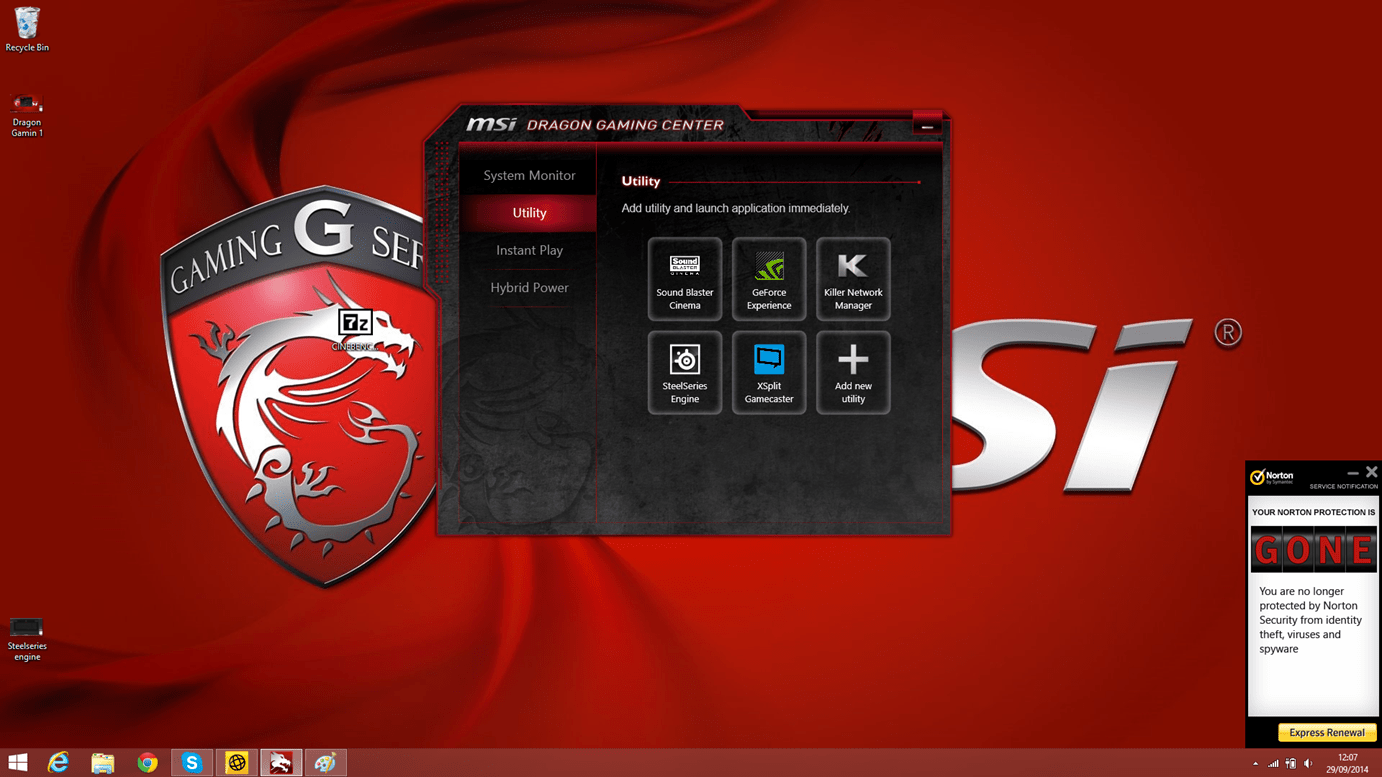The image size is (1382, 777).
Task: Minimize the Norton notification popup
Action: pyautogui.click(x=1353, y=473)
